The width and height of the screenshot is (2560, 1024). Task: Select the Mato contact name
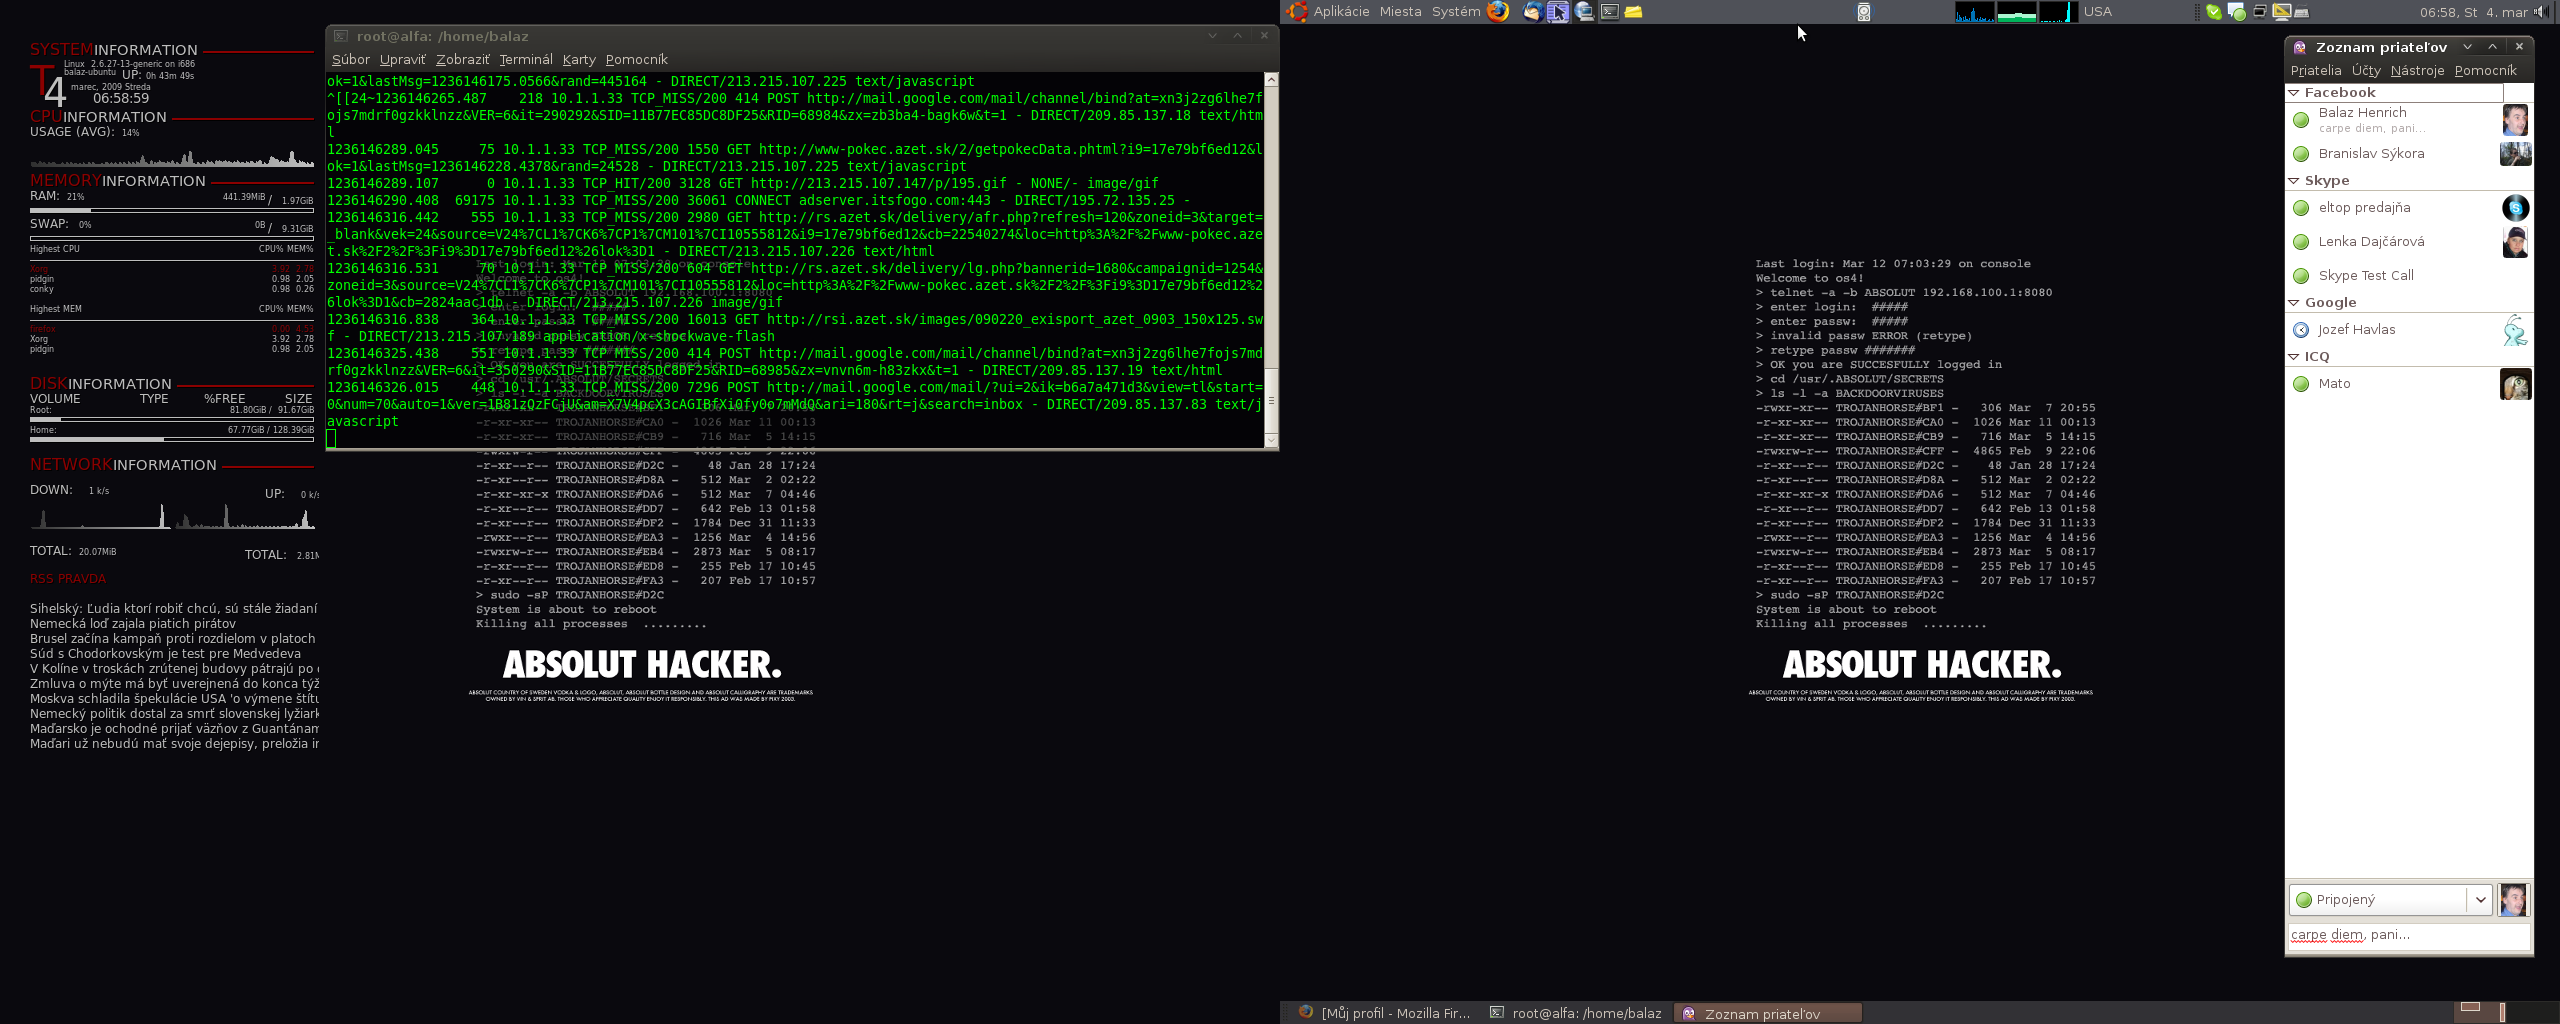pos(2334,384)
